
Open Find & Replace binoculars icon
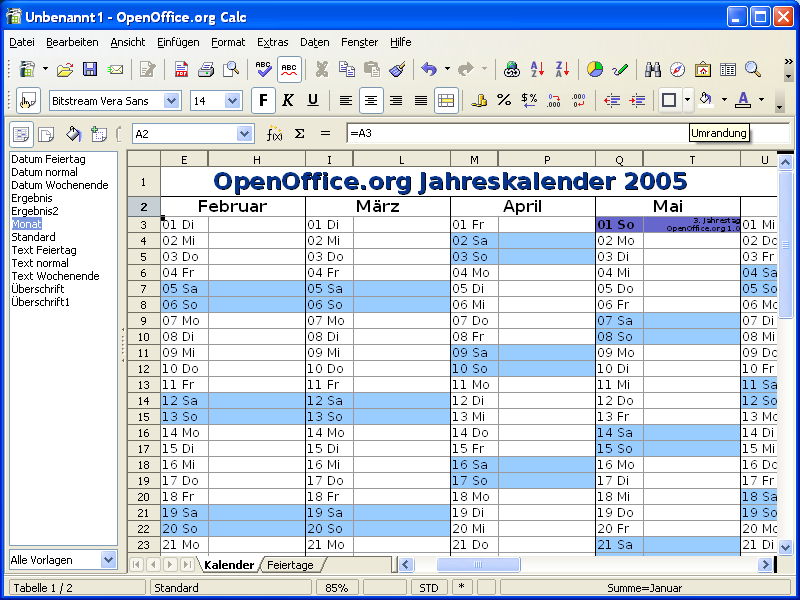pyautogui.click(x=653, y=69)
